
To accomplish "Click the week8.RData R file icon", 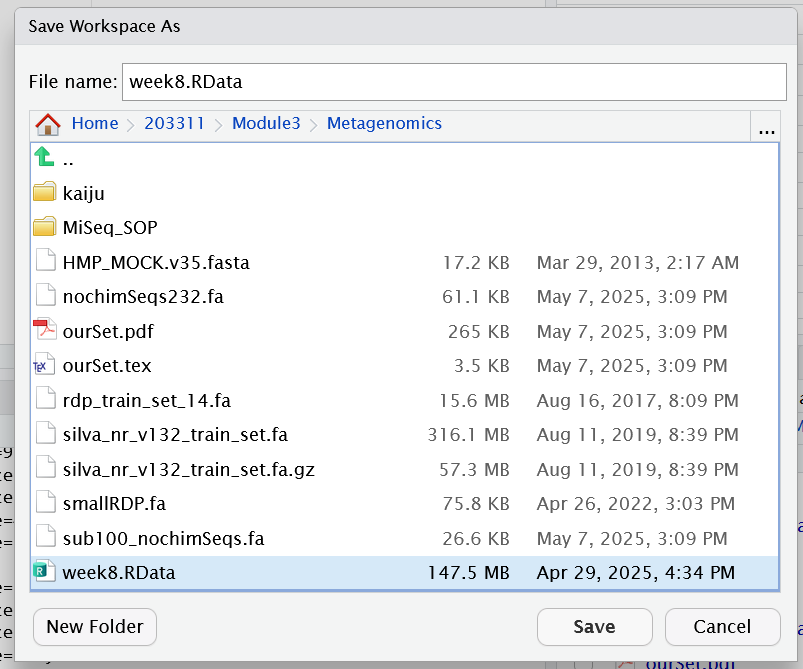I will (44, 571).
